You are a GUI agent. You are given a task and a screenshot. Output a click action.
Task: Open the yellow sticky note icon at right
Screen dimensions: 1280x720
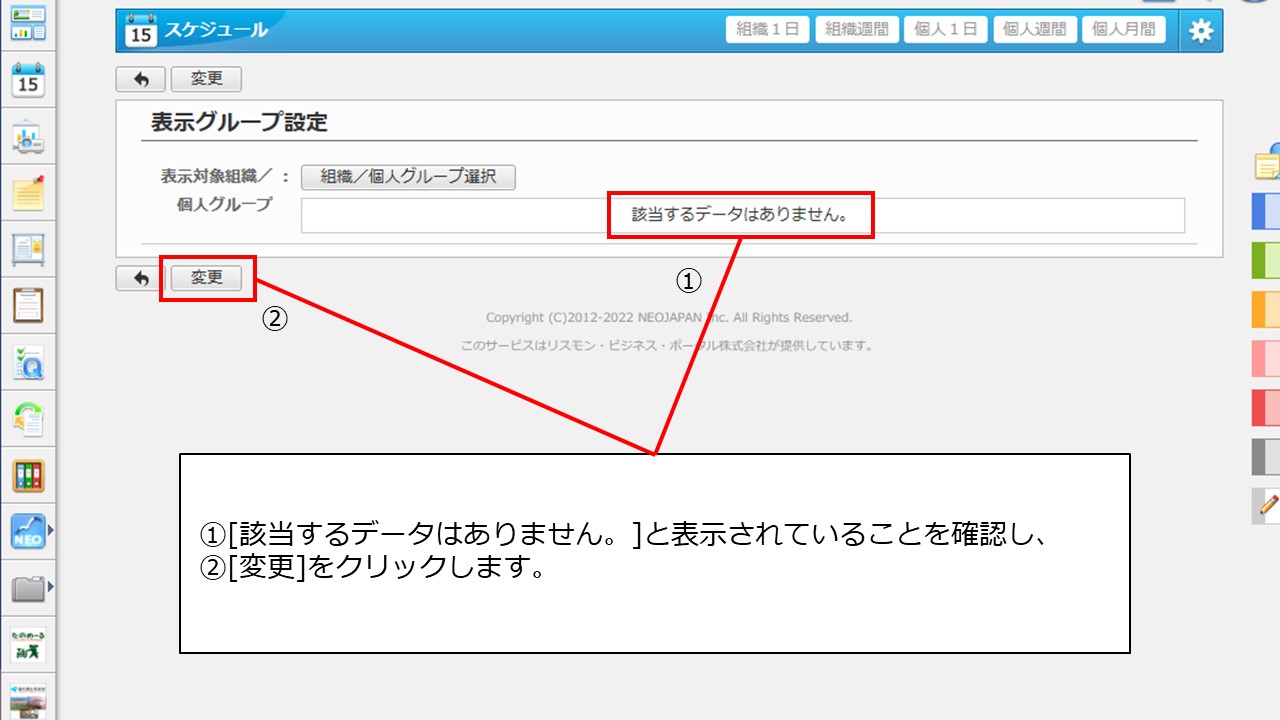[1267, 163]
